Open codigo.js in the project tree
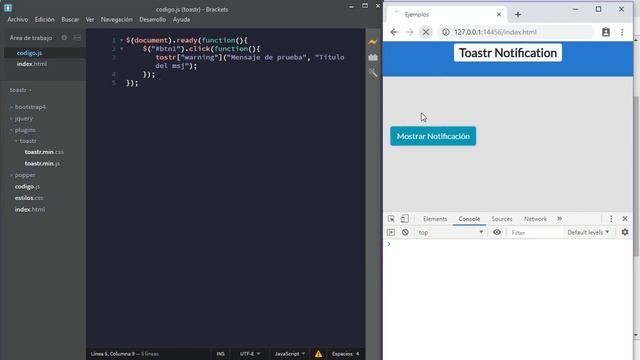The width and height of the screenshot is (640, 360). (27, 186)
